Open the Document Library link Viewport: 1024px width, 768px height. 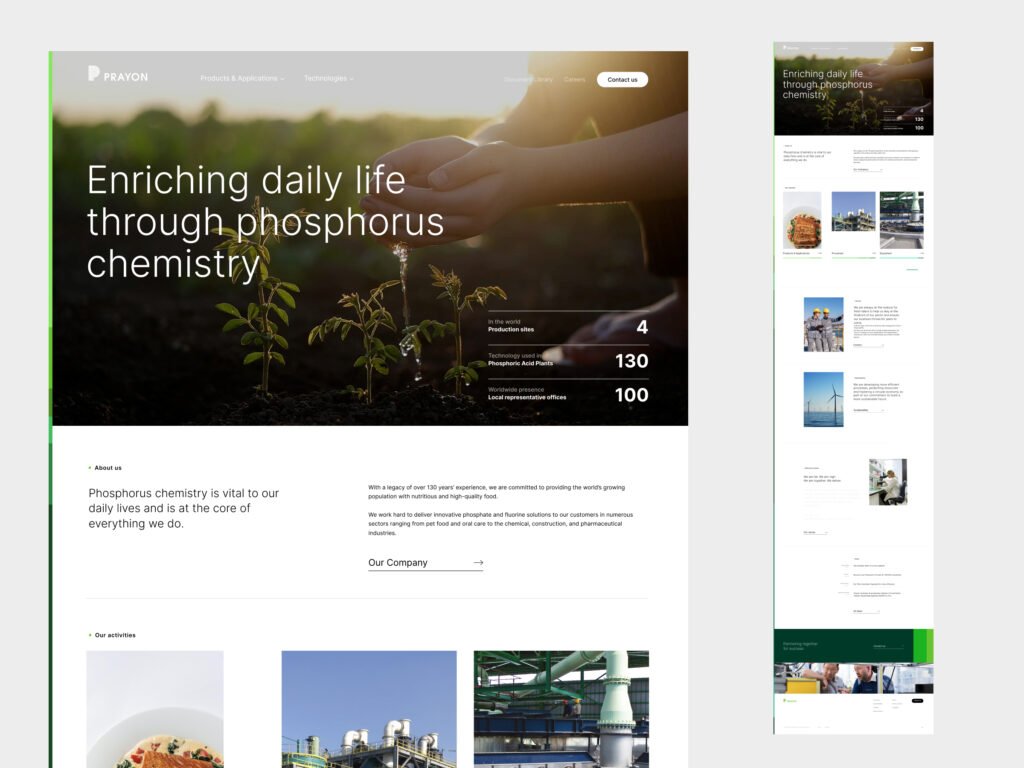point(528,80)
